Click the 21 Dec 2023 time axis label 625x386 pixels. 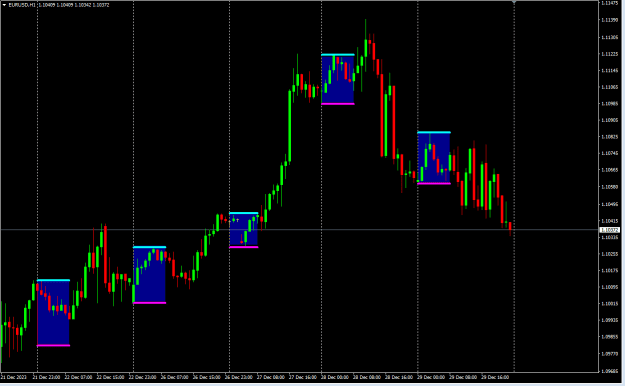pos(14,377)
